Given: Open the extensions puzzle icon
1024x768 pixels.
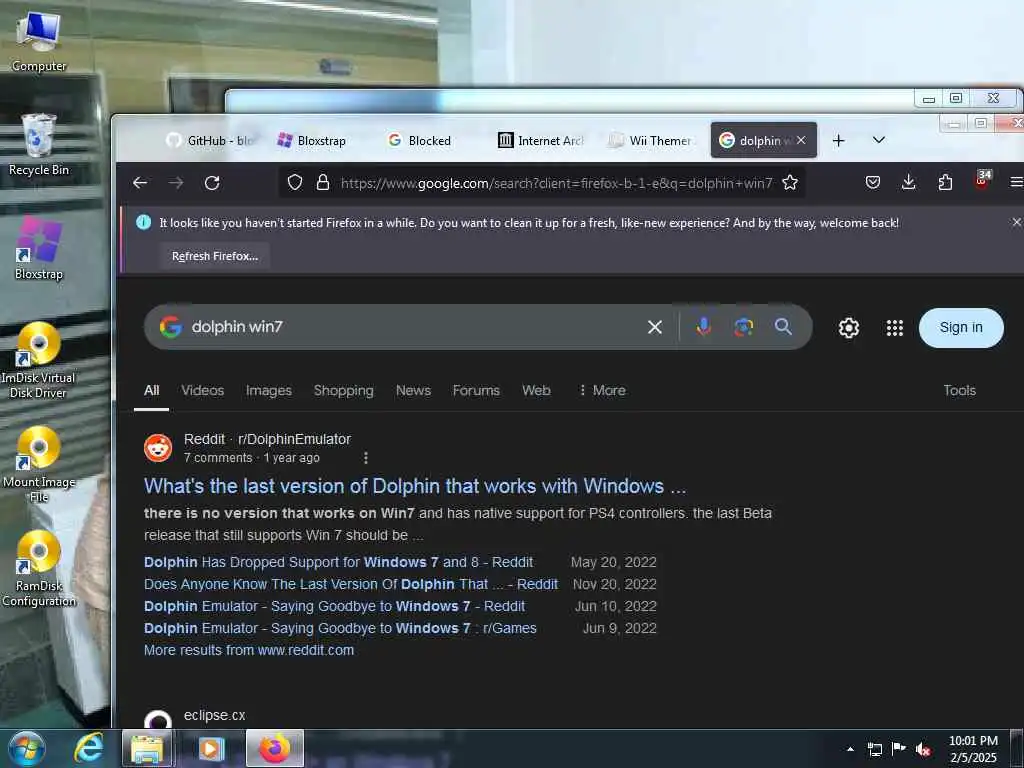Looking at the screenshot, I should tap(945, 183).
